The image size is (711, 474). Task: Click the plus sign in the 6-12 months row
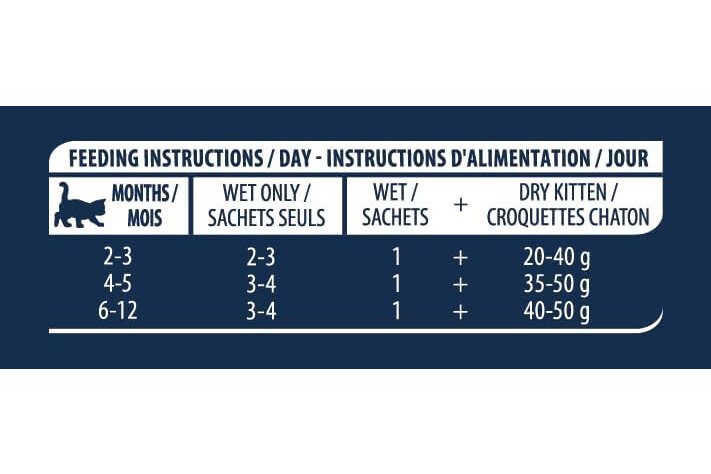460,312
